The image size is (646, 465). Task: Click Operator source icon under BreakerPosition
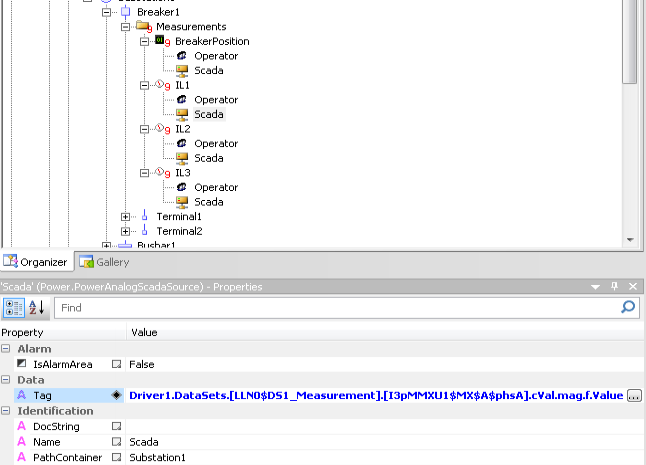[182, 56]
